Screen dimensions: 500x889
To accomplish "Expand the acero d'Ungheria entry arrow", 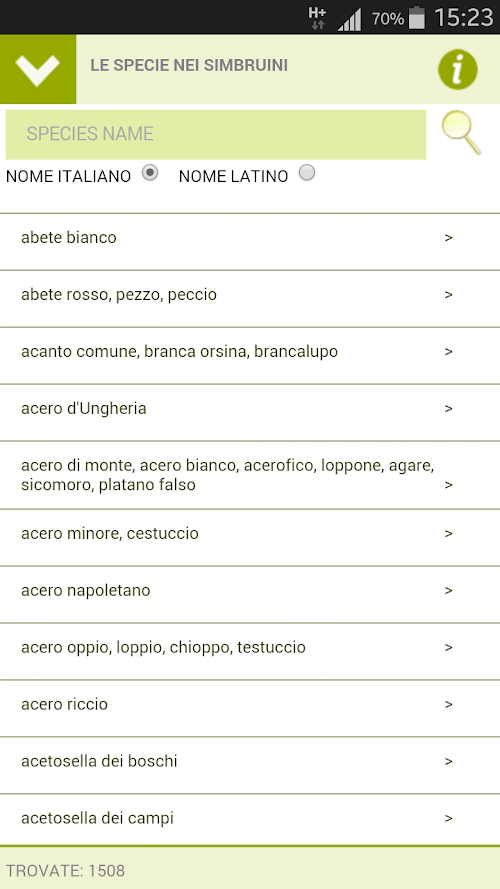I will pyautogui.click(x=448, y=409).
